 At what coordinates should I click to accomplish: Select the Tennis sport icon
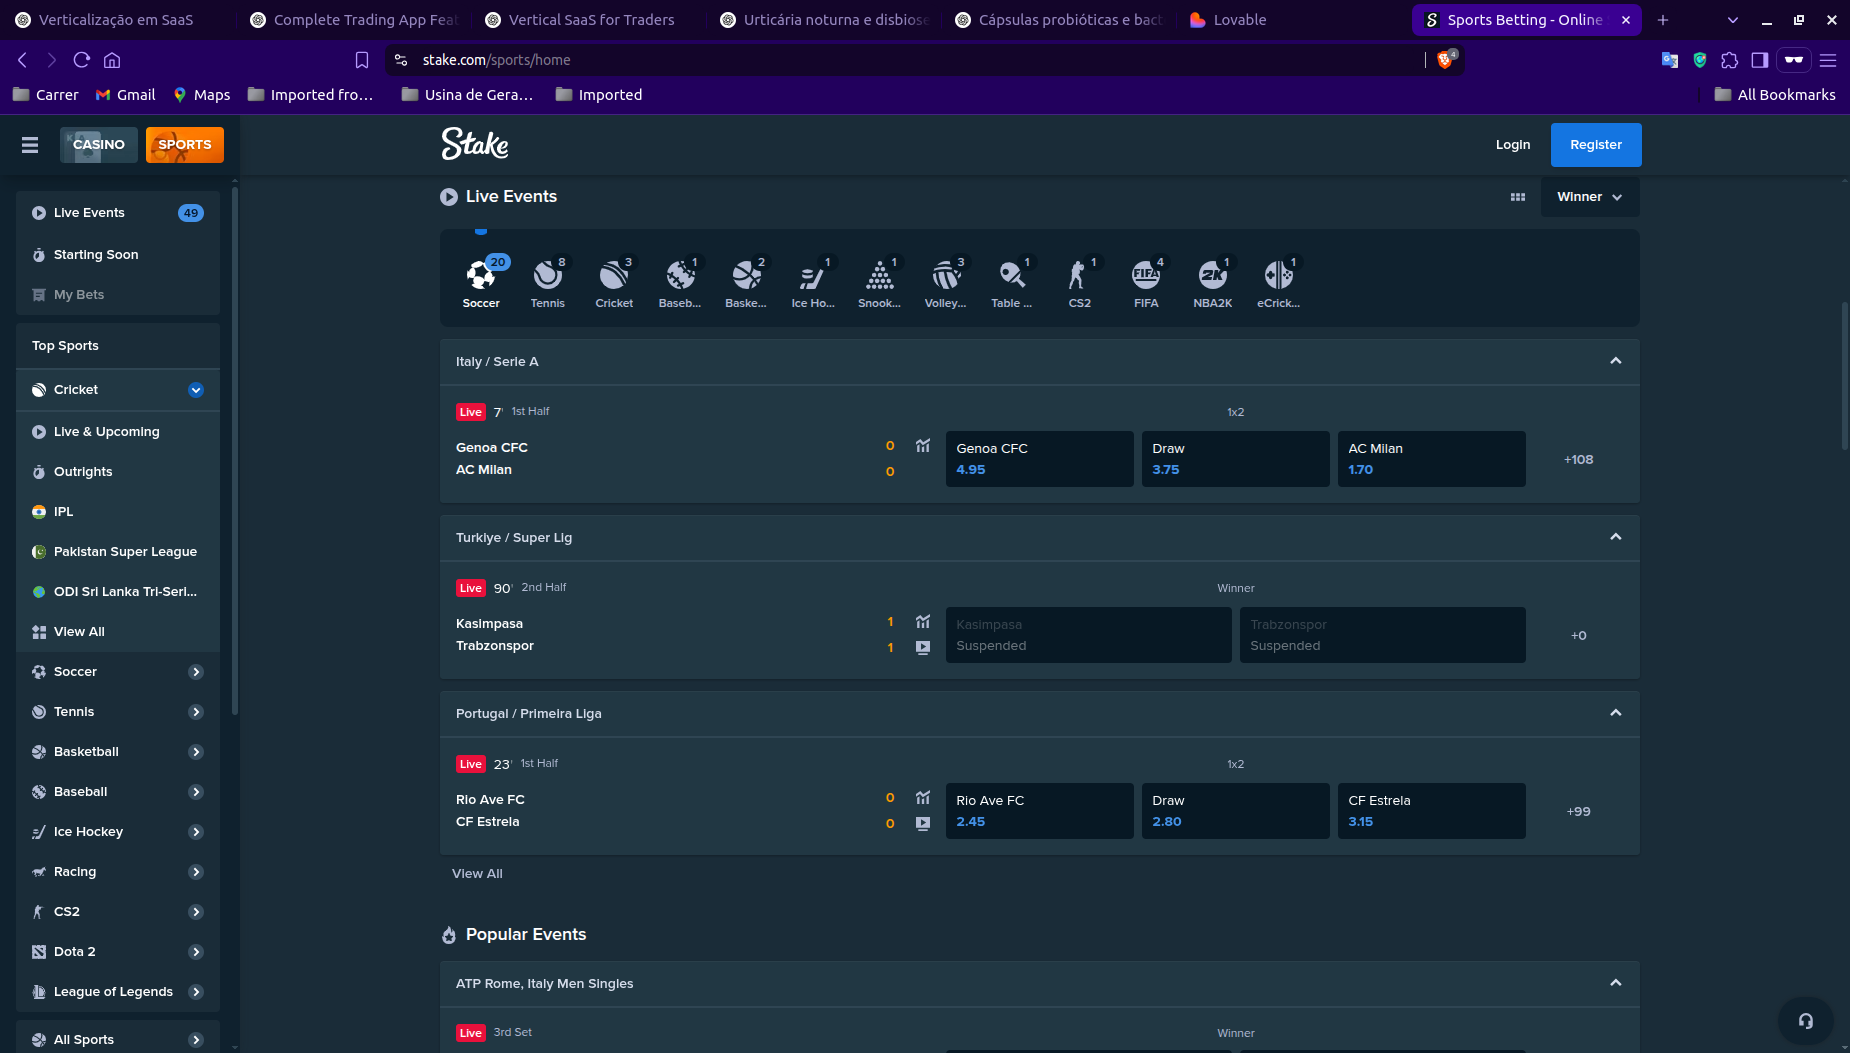point(547,282)
